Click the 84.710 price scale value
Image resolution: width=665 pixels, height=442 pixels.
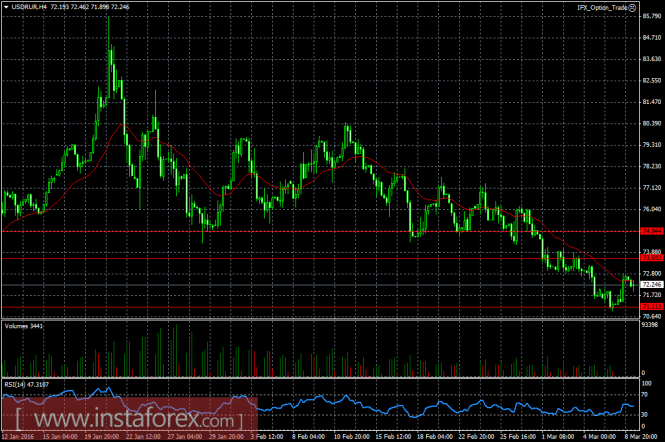pyautogui.click(x=652, y=38)
